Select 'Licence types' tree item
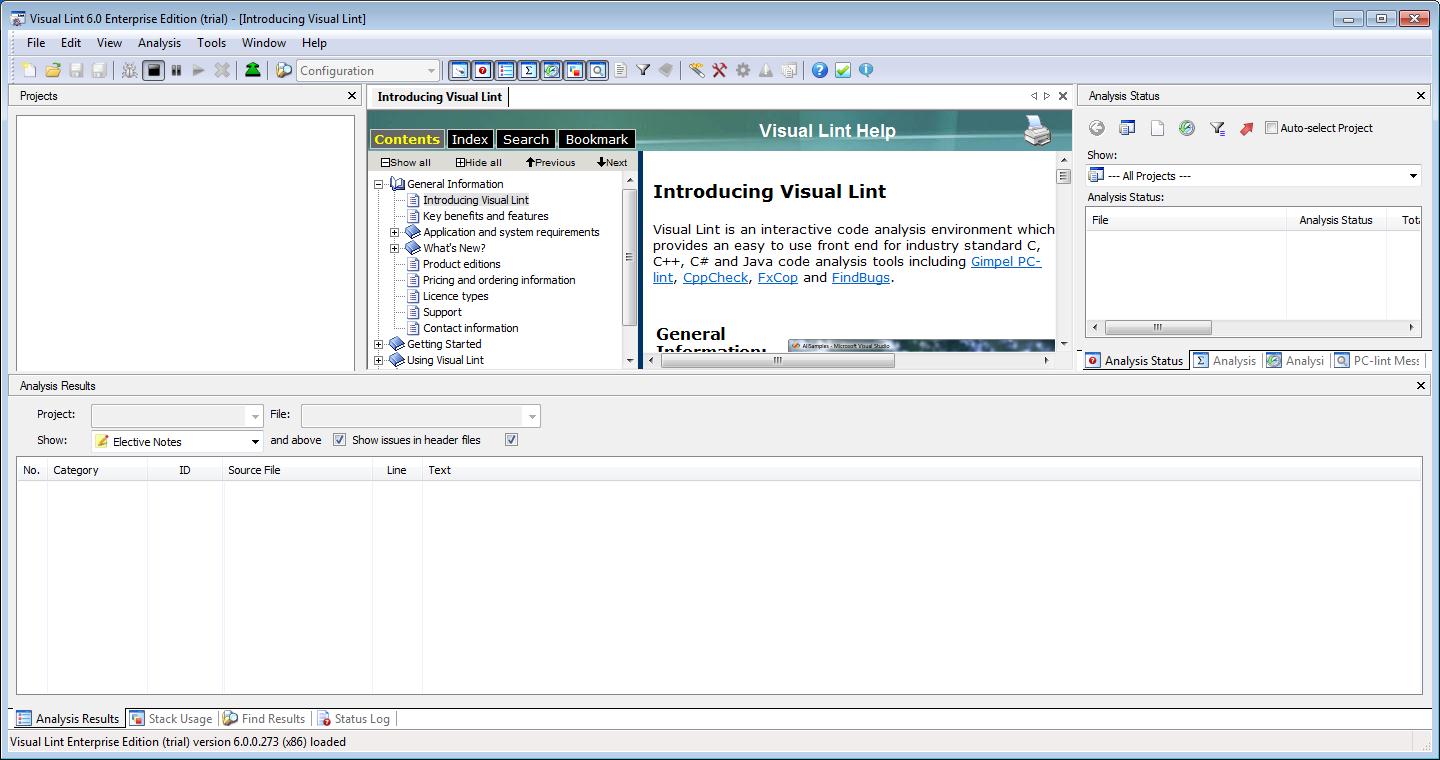The width and height of the screenshot is (1440, 760). pyautogui.click(x=455, y=296)
